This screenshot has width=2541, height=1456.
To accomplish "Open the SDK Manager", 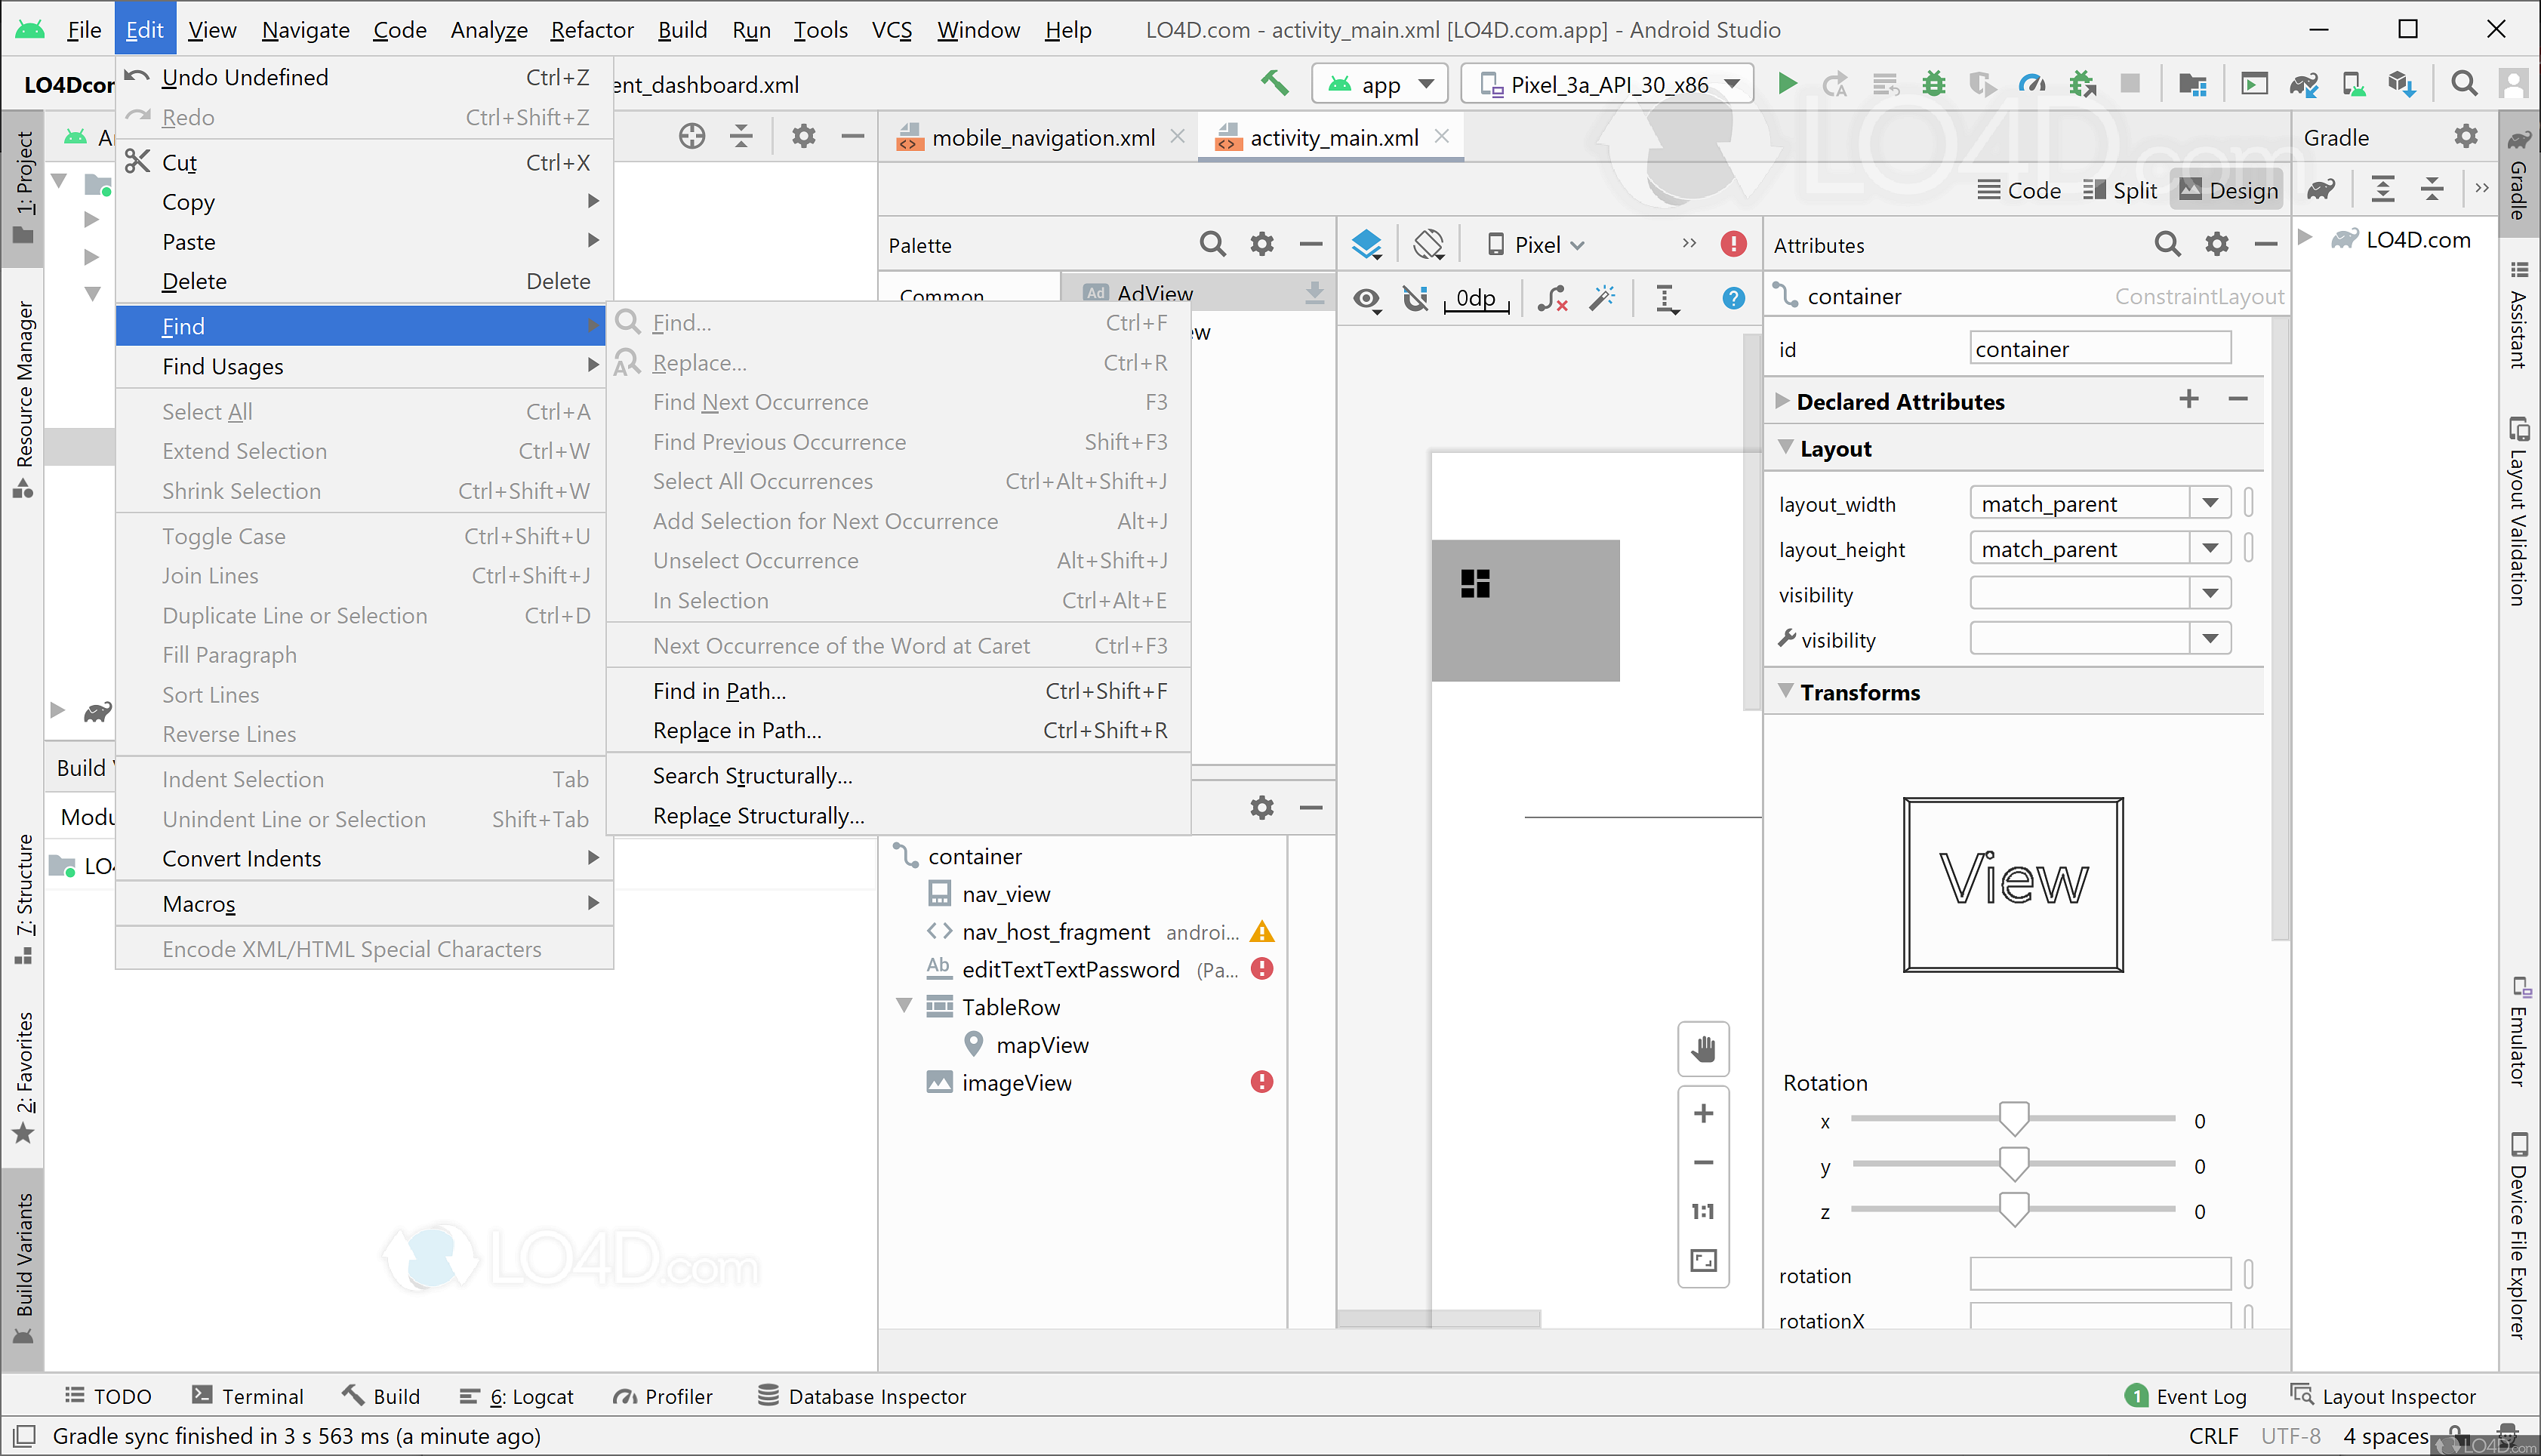I will [2402, 83].
